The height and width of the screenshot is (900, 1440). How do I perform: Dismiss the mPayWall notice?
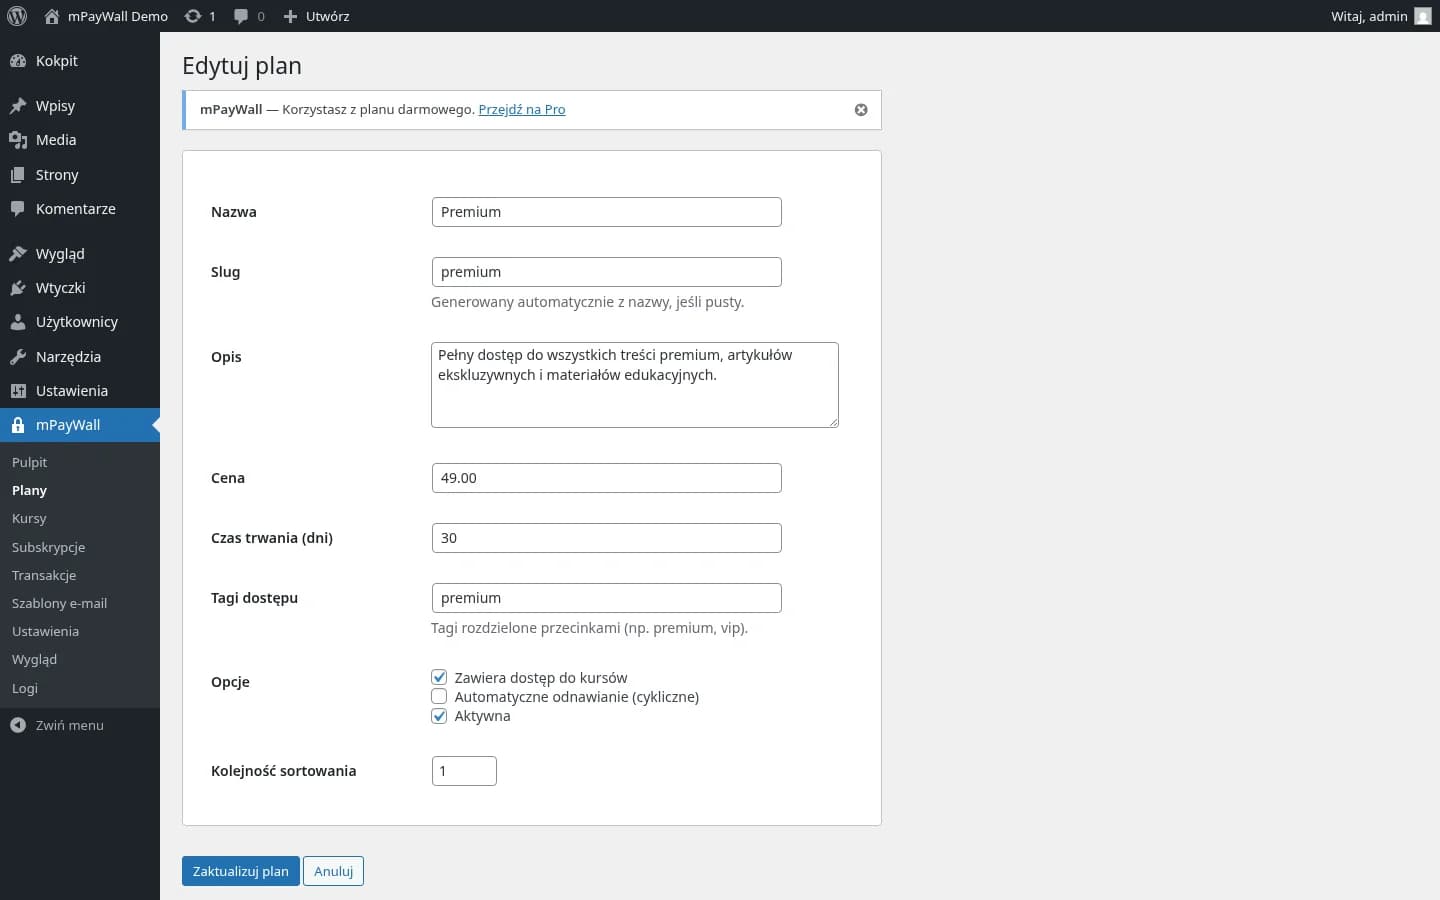point(861,110)
